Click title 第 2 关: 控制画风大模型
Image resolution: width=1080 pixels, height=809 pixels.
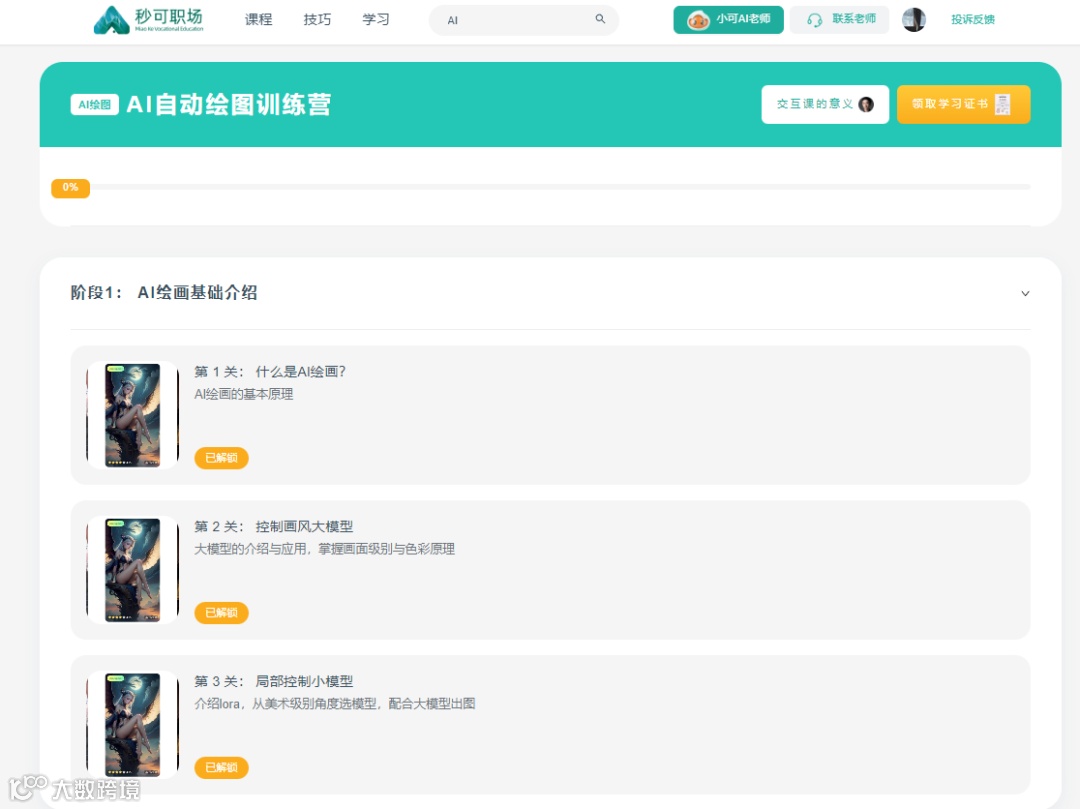[x=273, y=527]
